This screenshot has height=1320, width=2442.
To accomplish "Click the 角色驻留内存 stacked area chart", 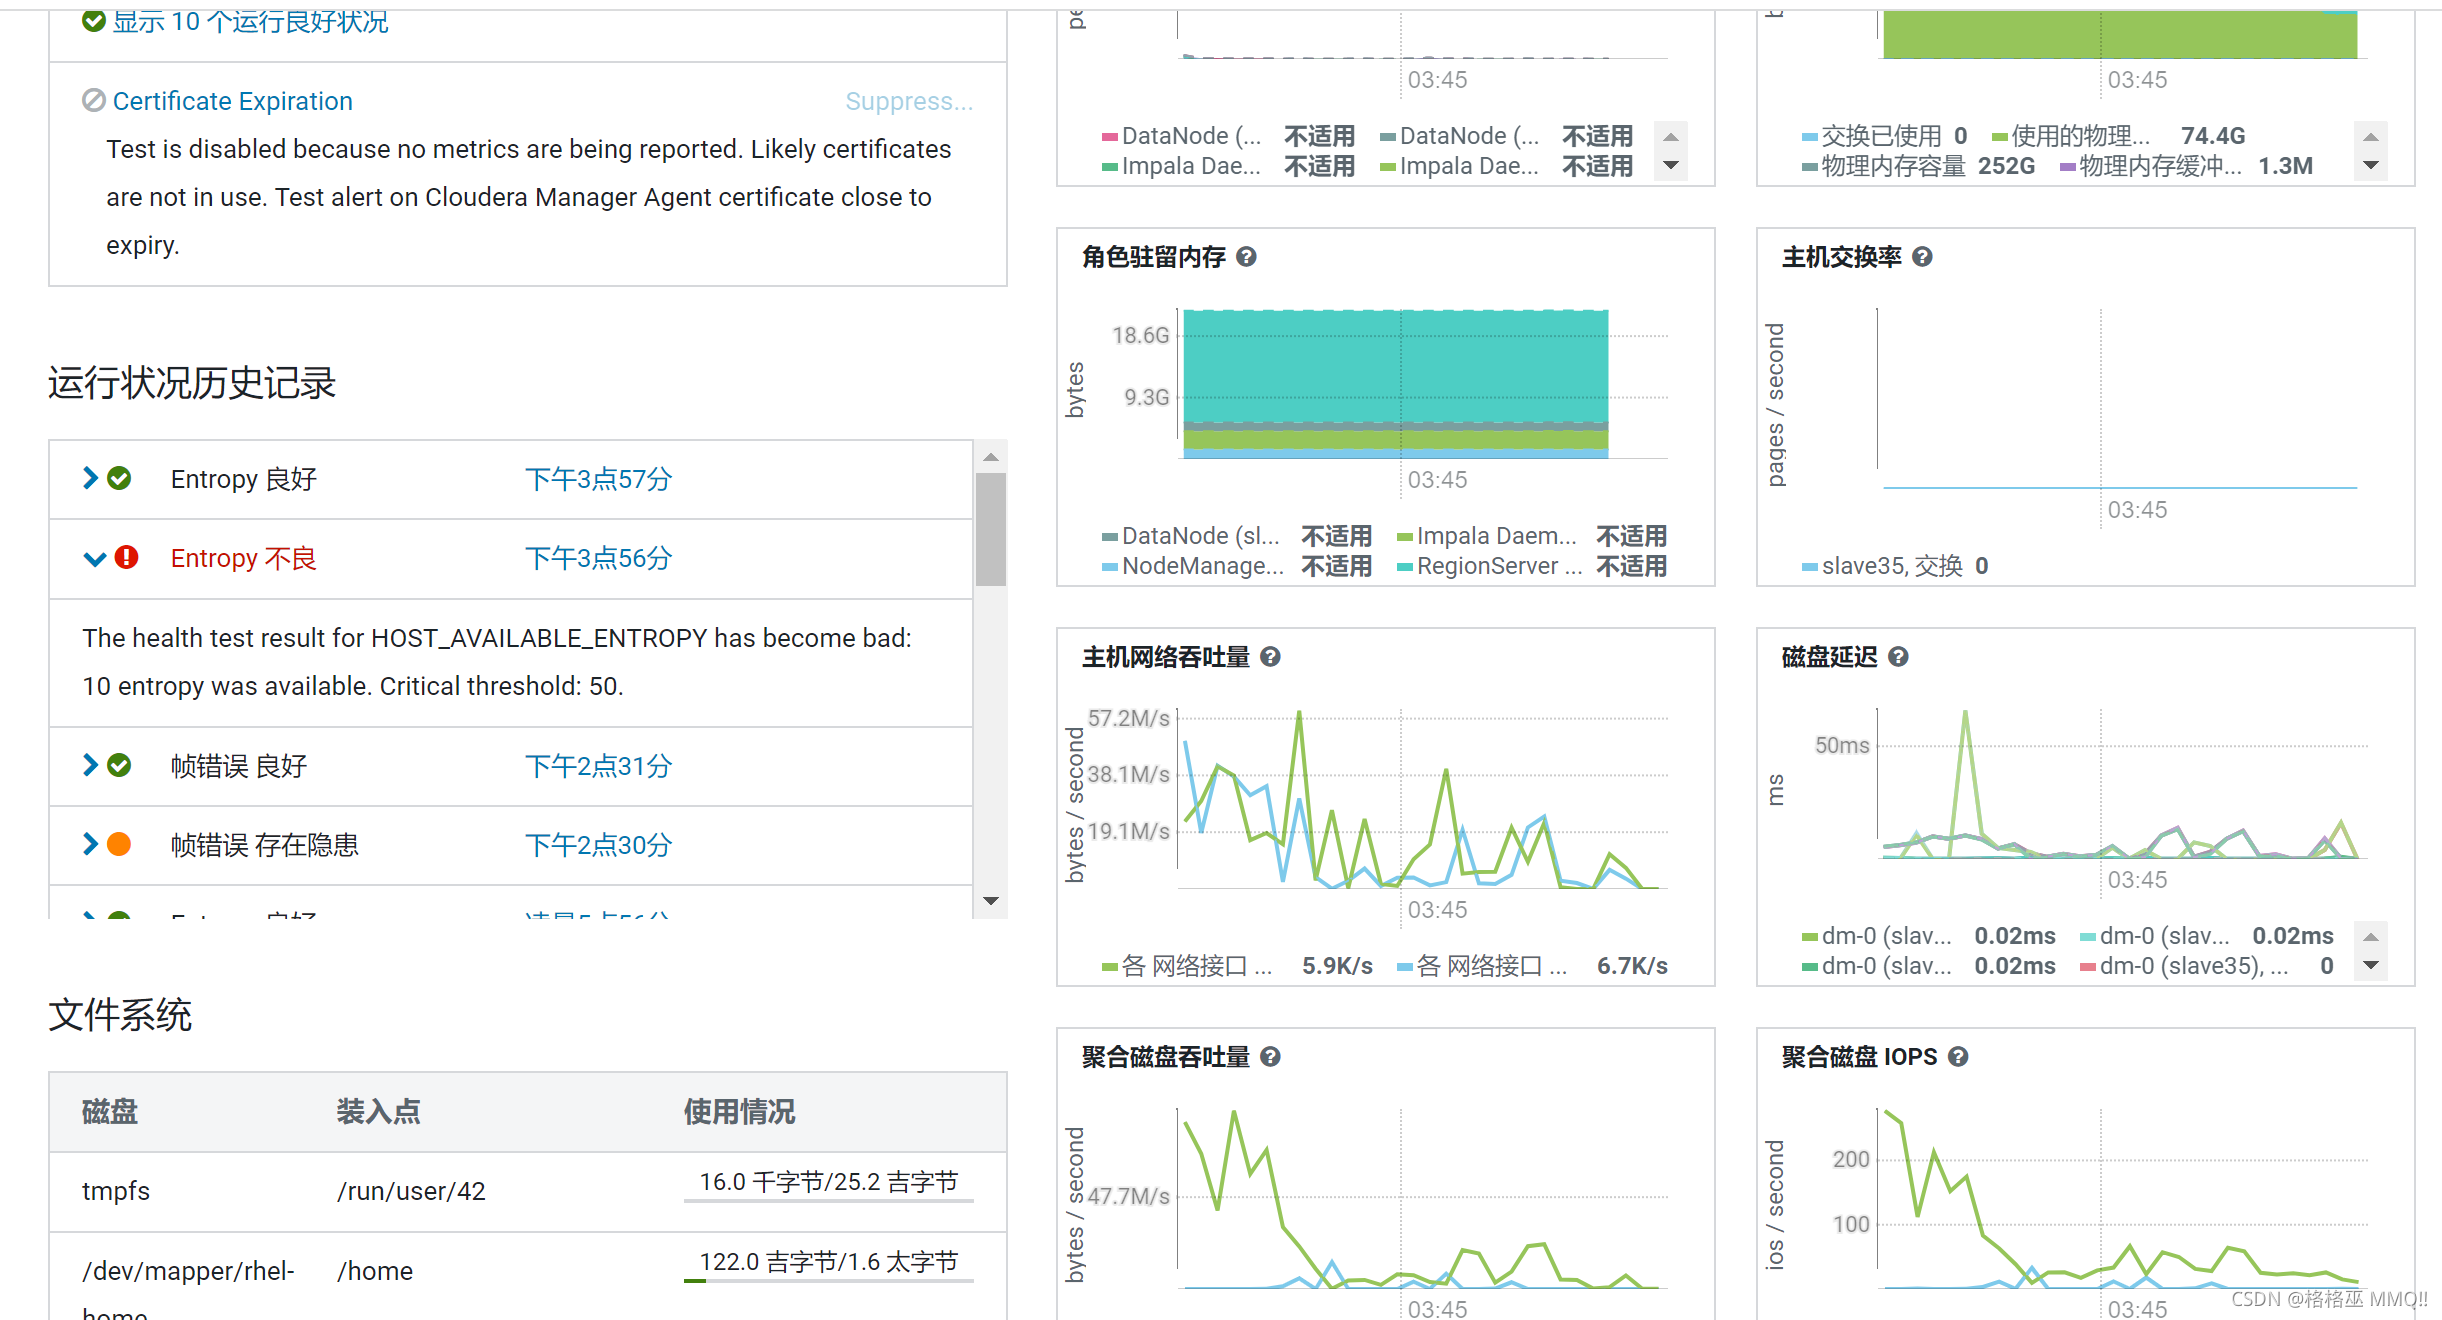I will pyautogui.click(x=1396, y=384).
